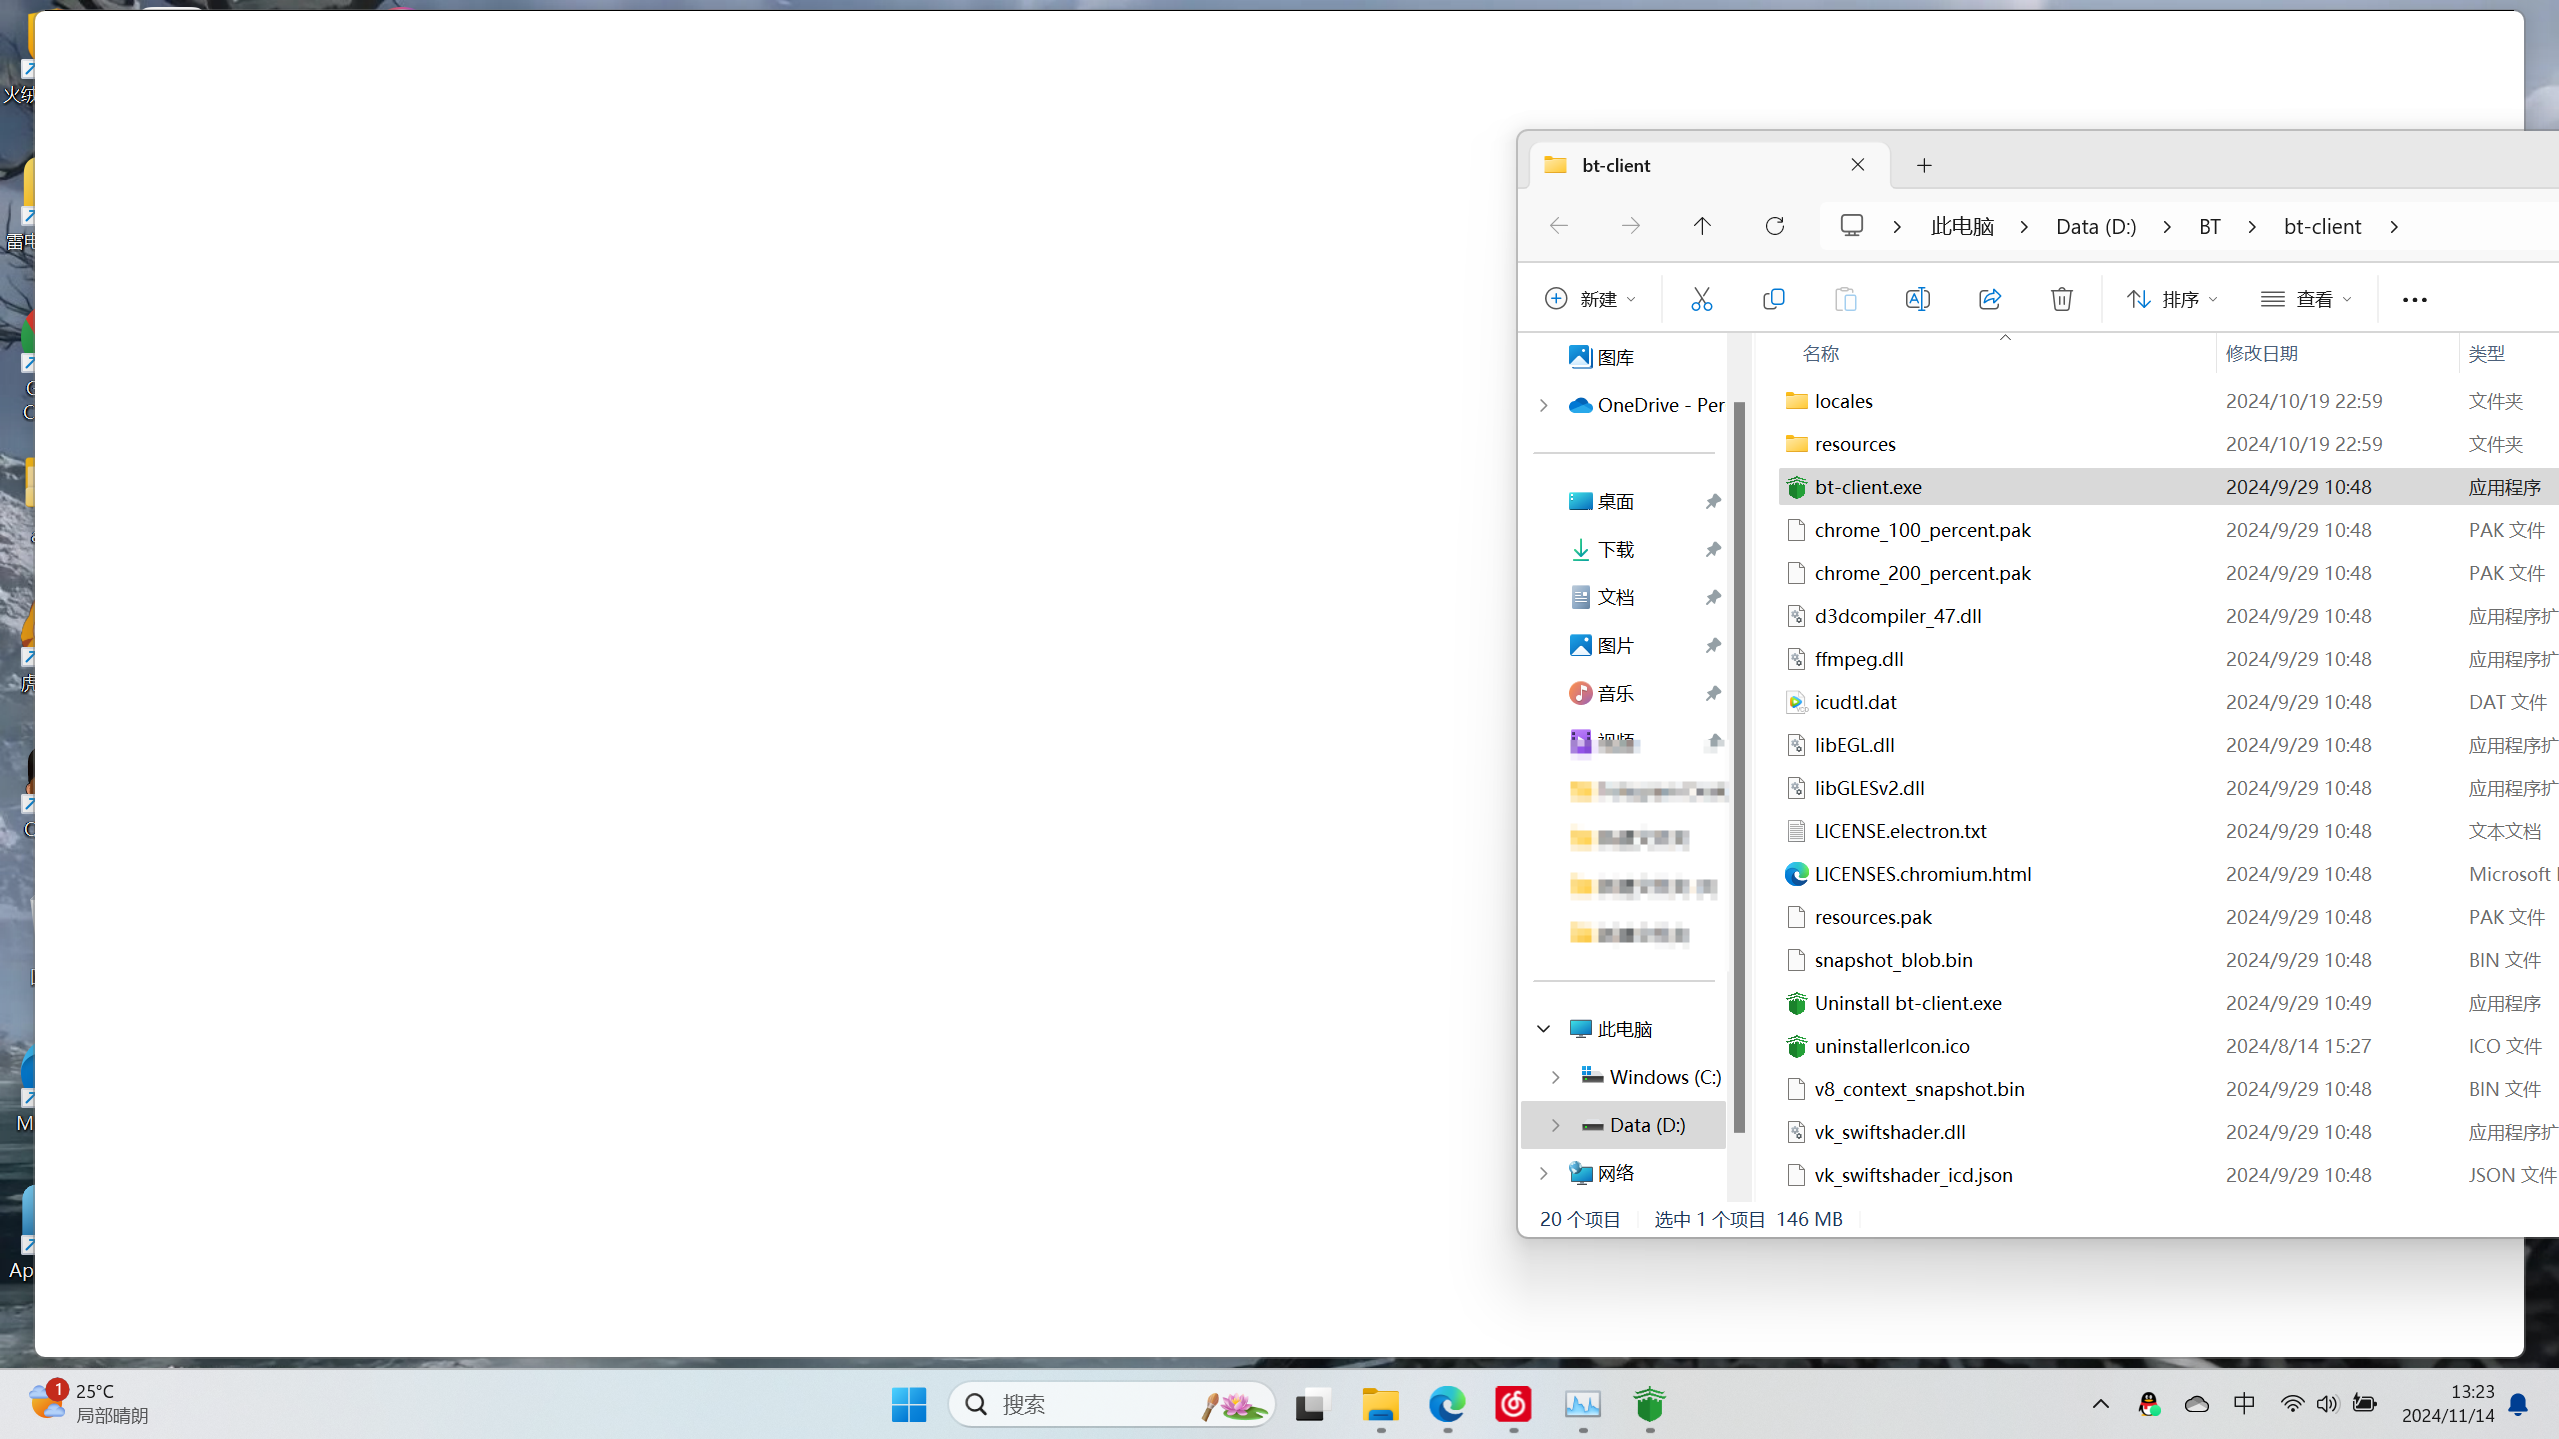Click 此电脑 in the breadcrumb path
2559x1439 pixels.
point(1962,227)
